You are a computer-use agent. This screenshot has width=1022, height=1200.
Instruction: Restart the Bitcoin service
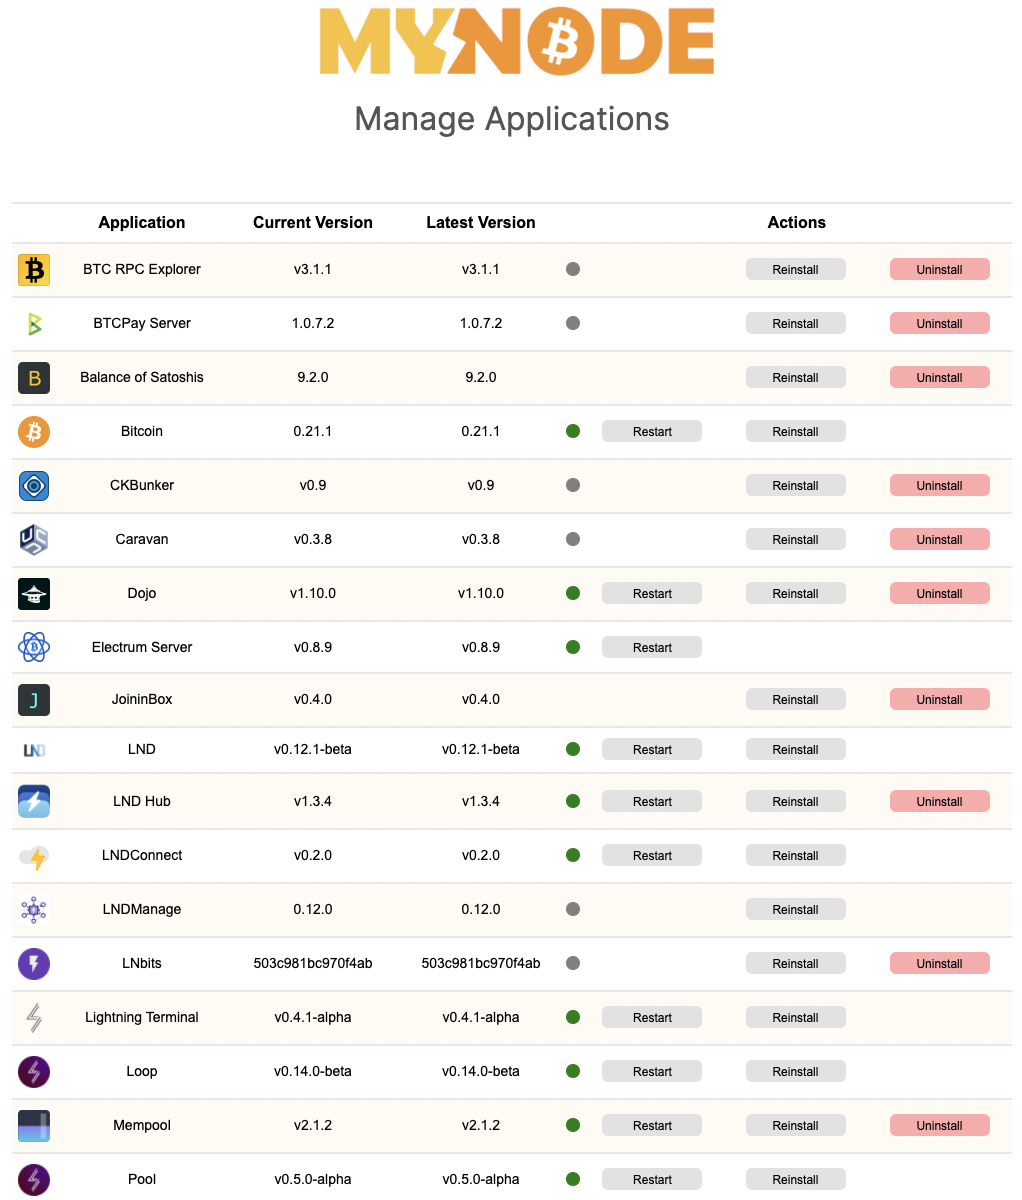pyautogui.click(x=652, y=431)
